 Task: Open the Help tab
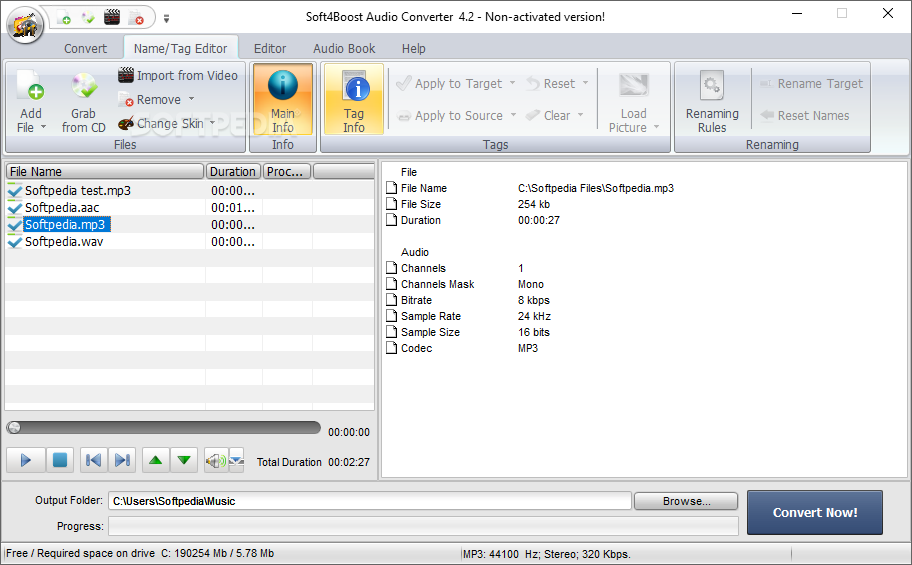tap(414, 49)
